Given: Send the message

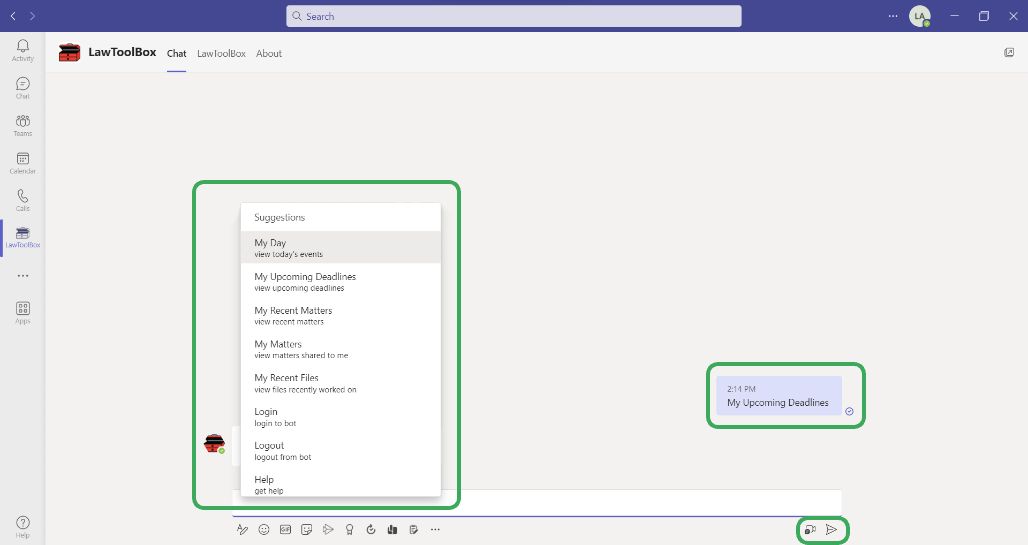Looking at the screenshot, I should click(x=831, y=530).
